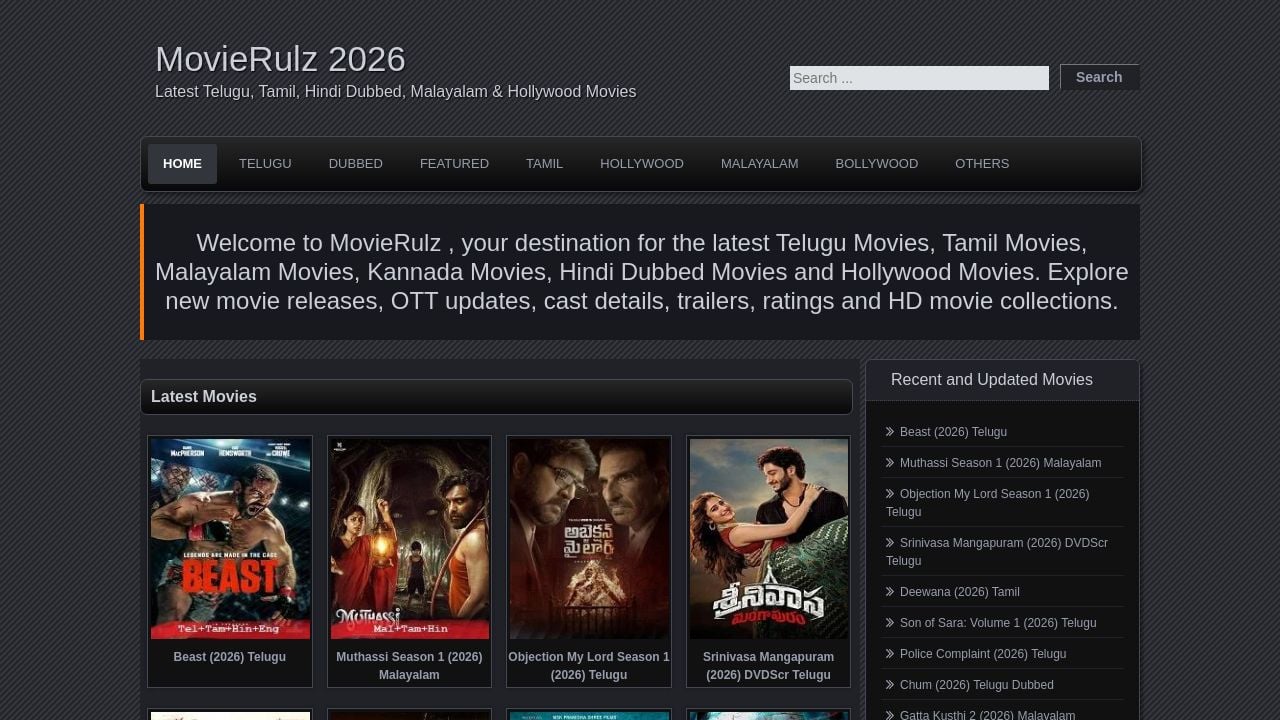Open sidebar link Chum (2026) Telugu Dubbed

977,685
